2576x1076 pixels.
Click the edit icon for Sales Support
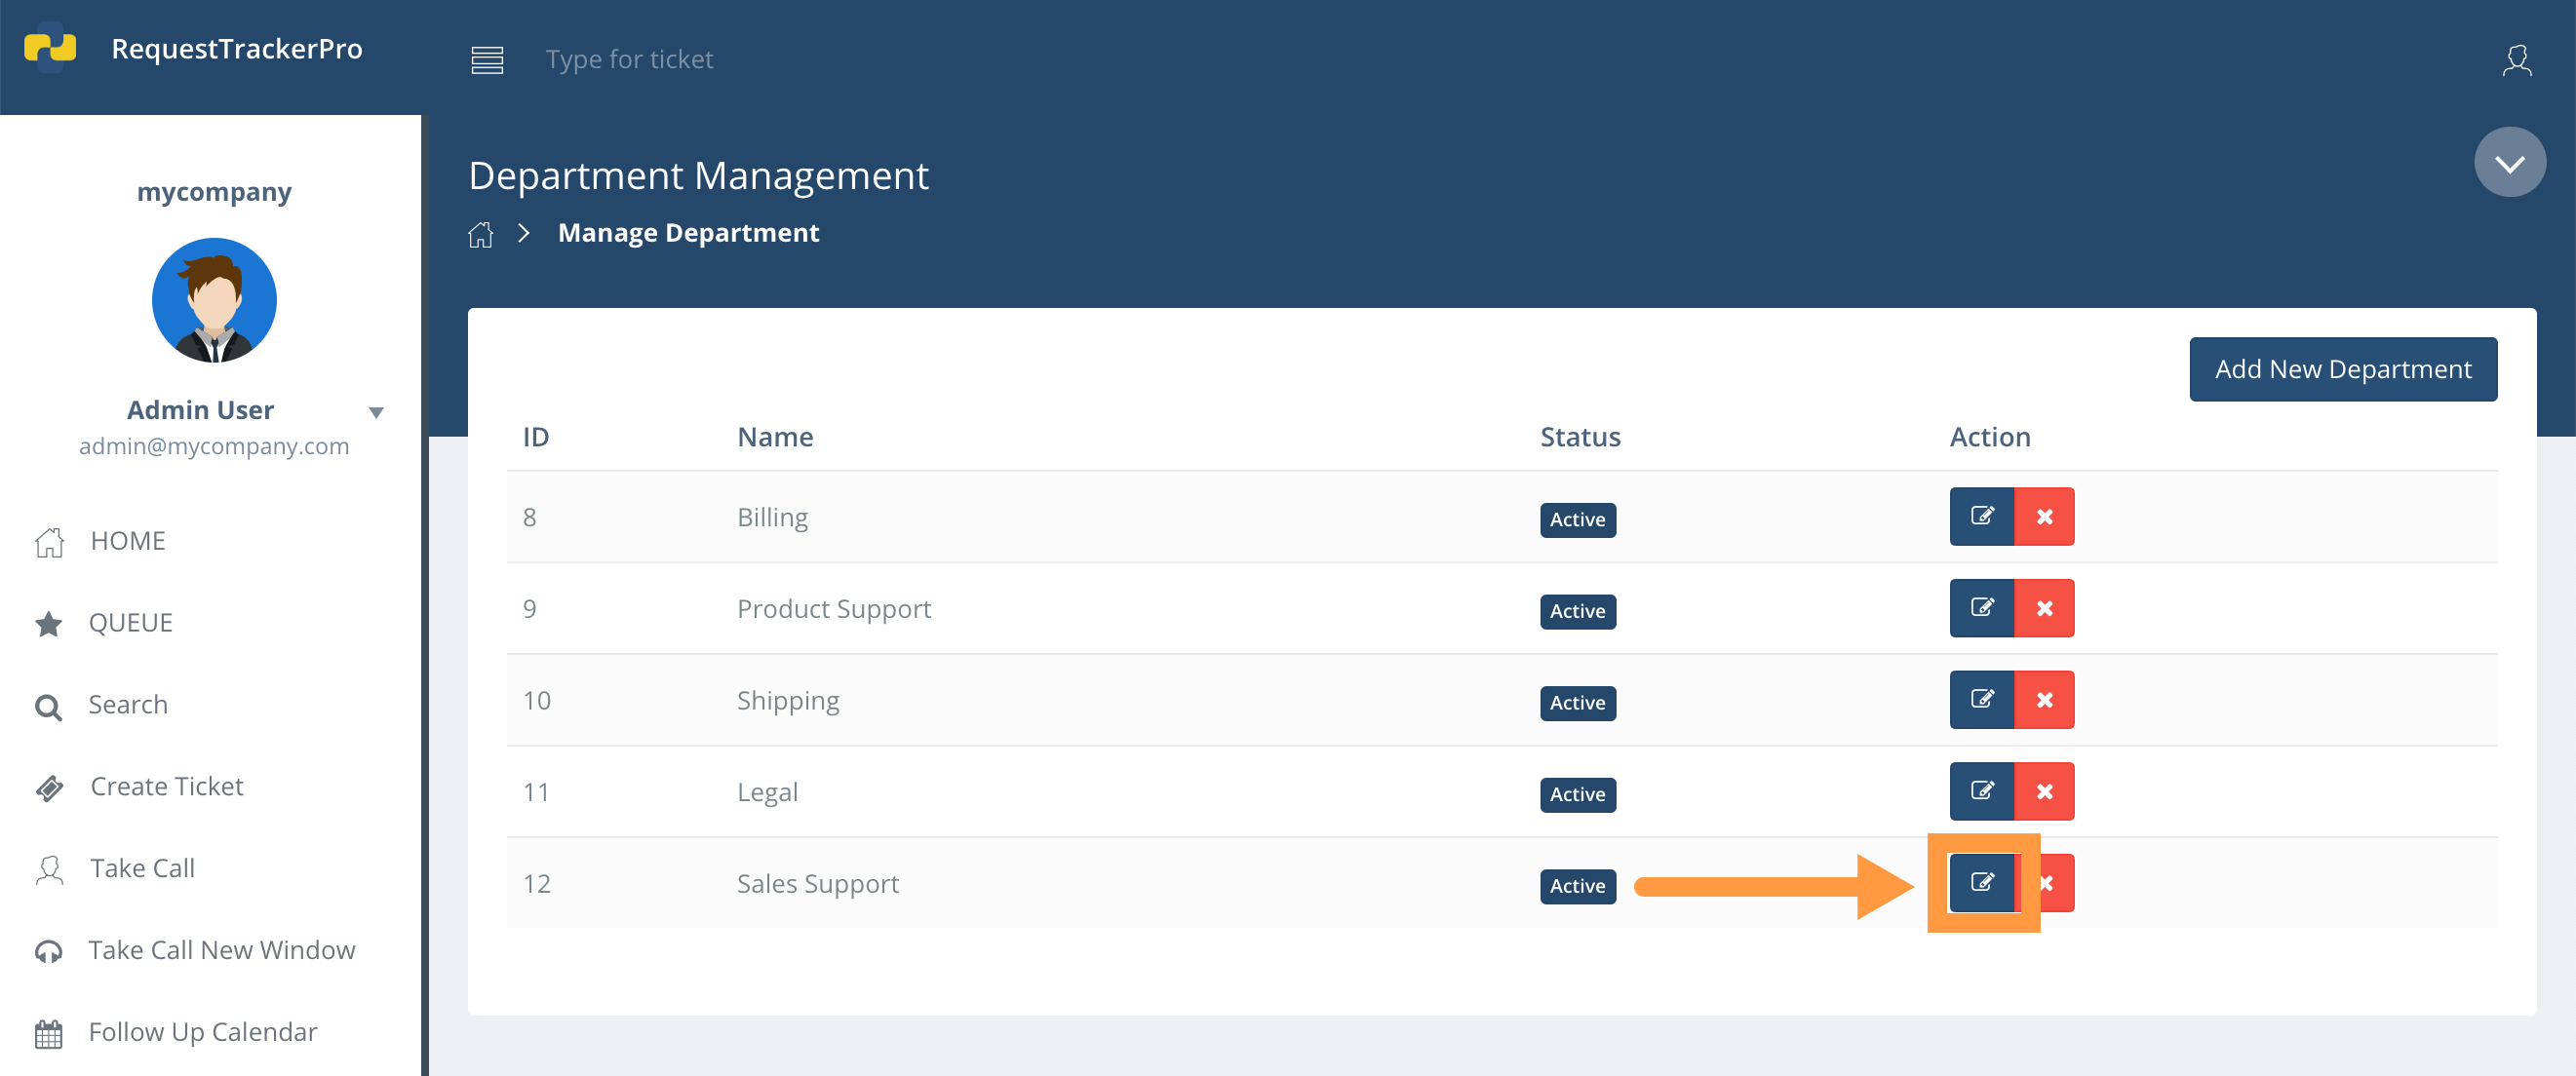(x=1982, y=883)
